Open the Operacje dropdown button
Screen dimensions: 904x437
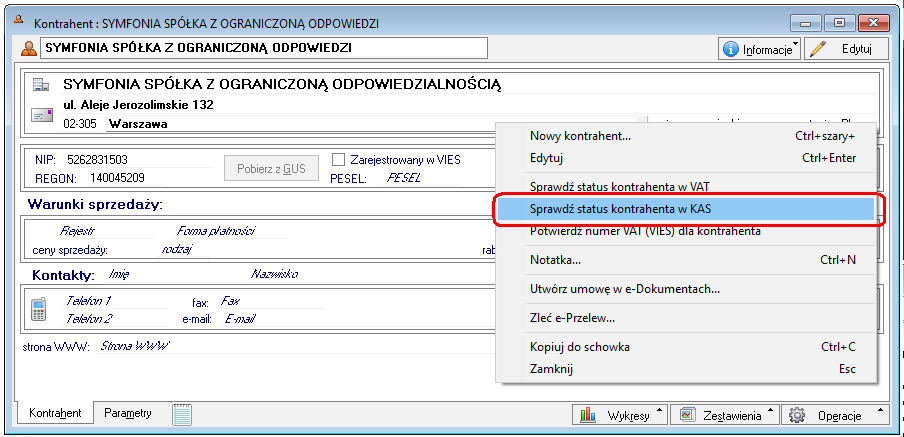835,415
